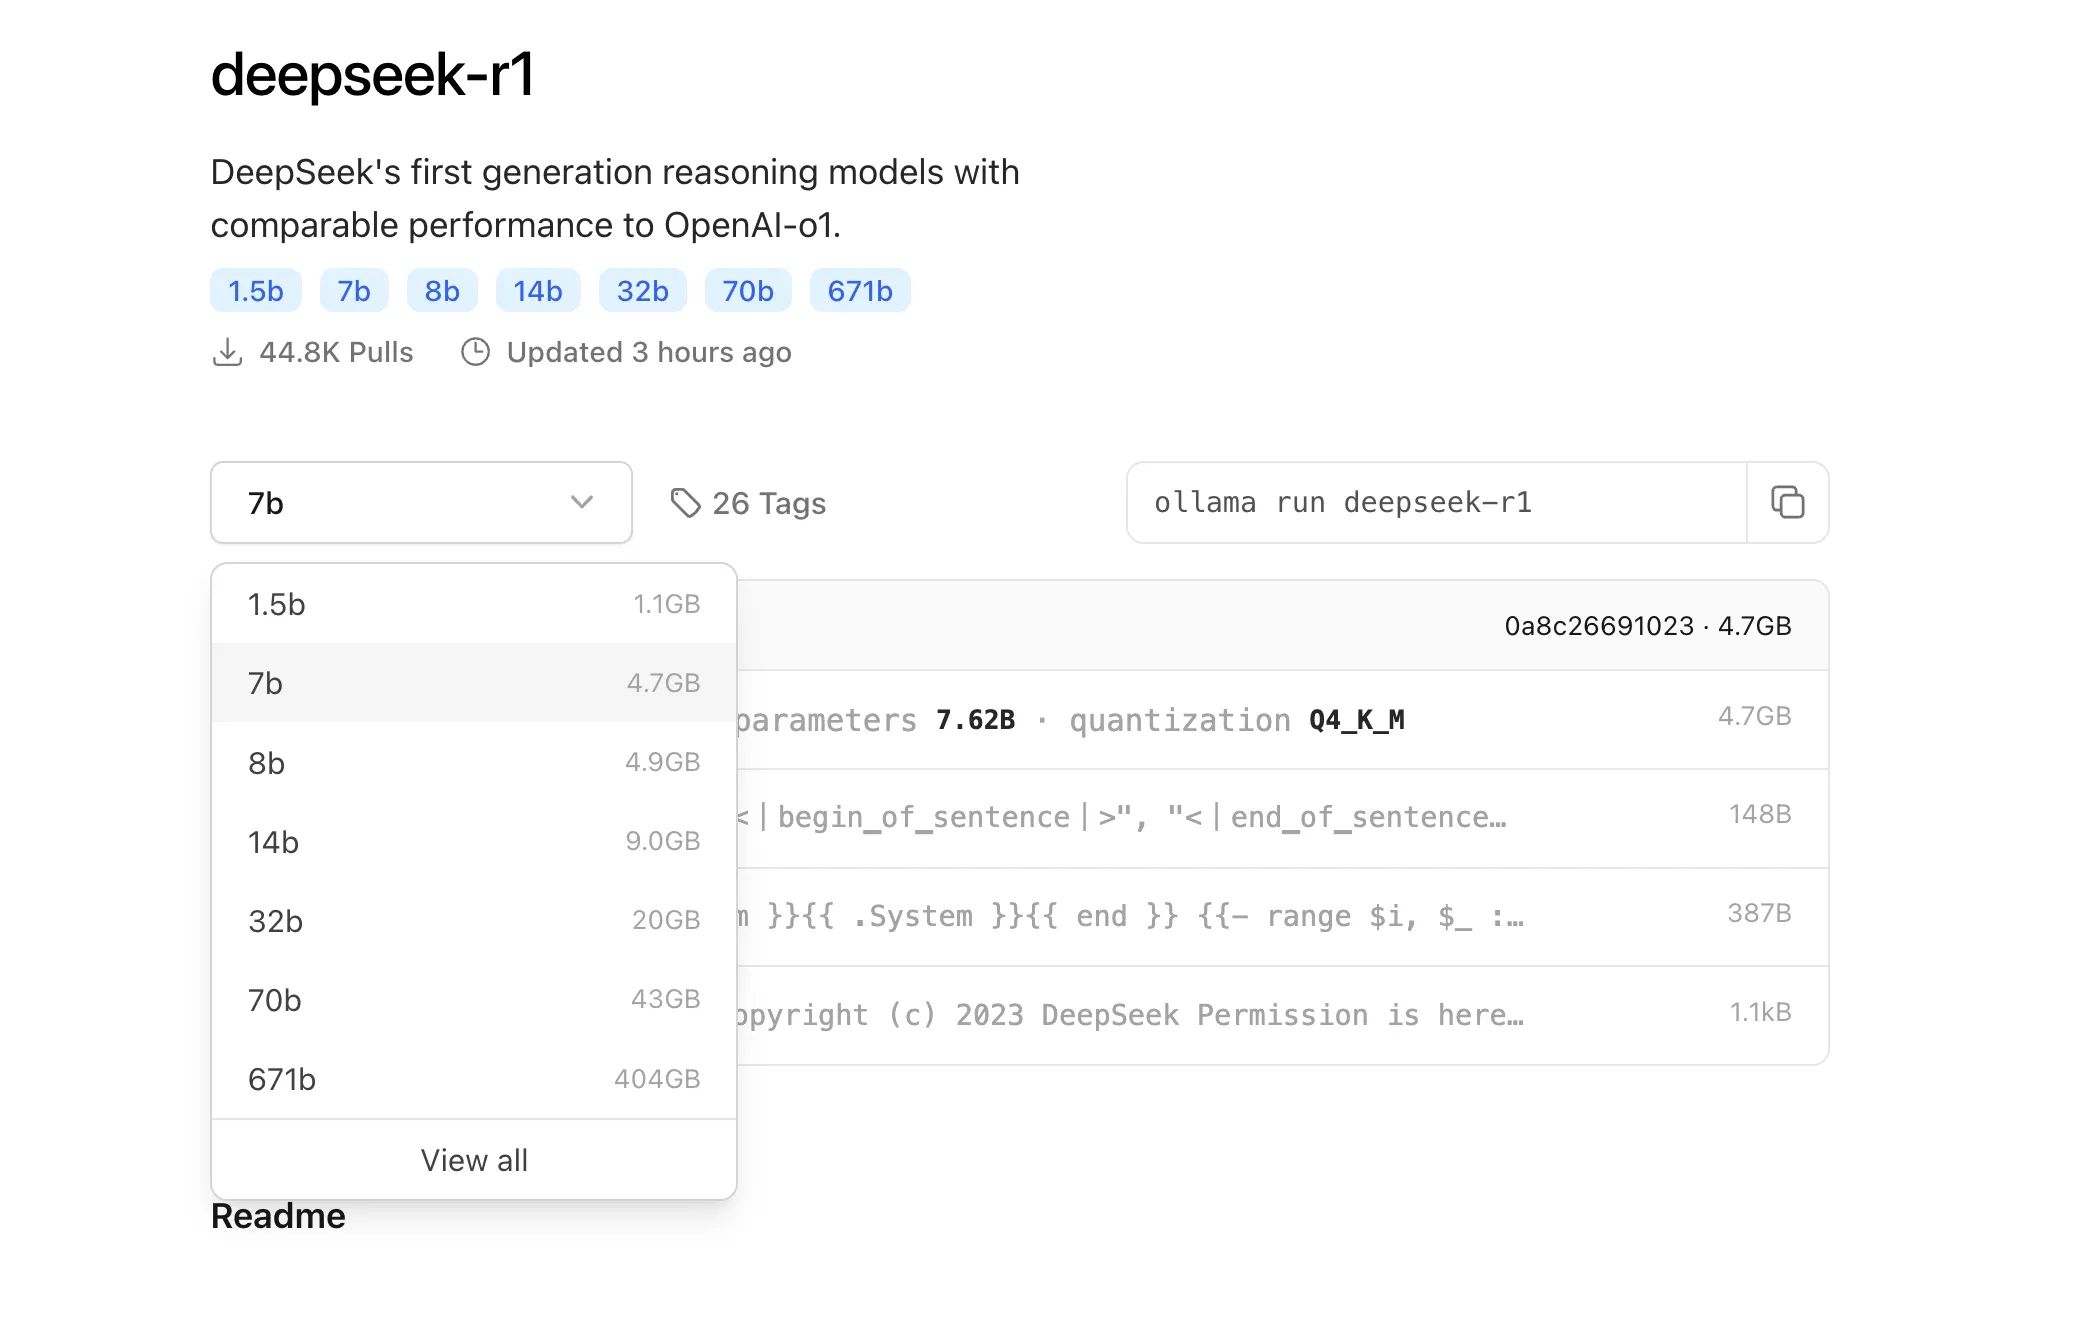Click the ollama run deepseek-r1 command field

point(1437,502)
